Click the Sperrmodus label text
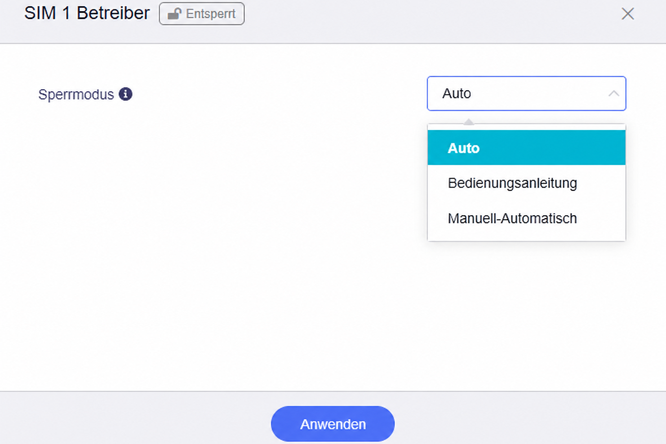The image size is (666, 444). click(76, 94)
